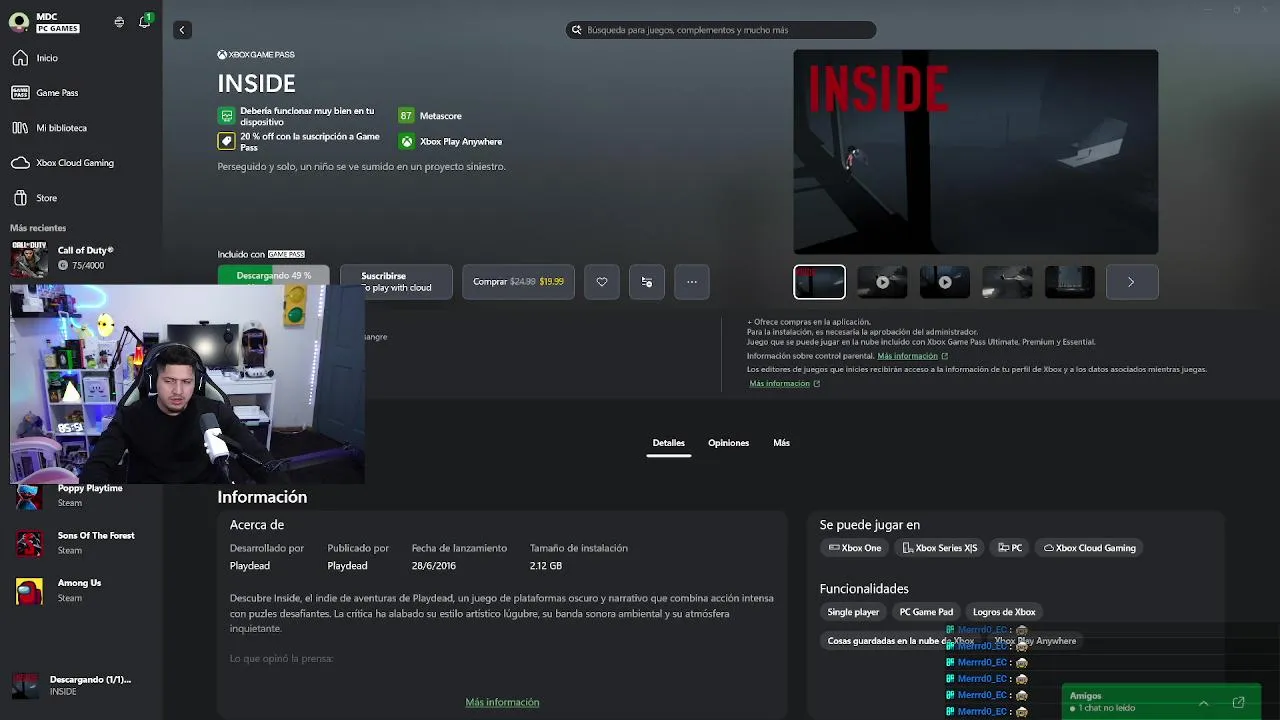
Task: Click the Playdead developer name
Action: (x=250, y=566)
